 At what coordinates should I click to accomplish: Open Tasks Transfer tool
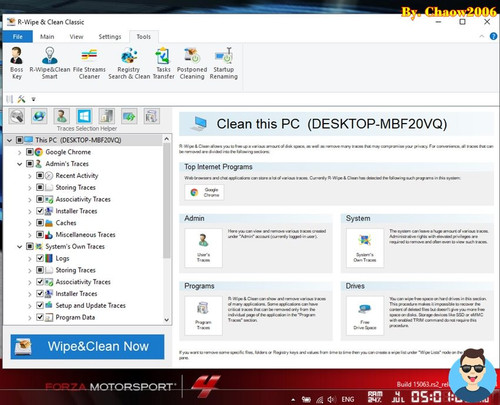click(x=163, y=63)
